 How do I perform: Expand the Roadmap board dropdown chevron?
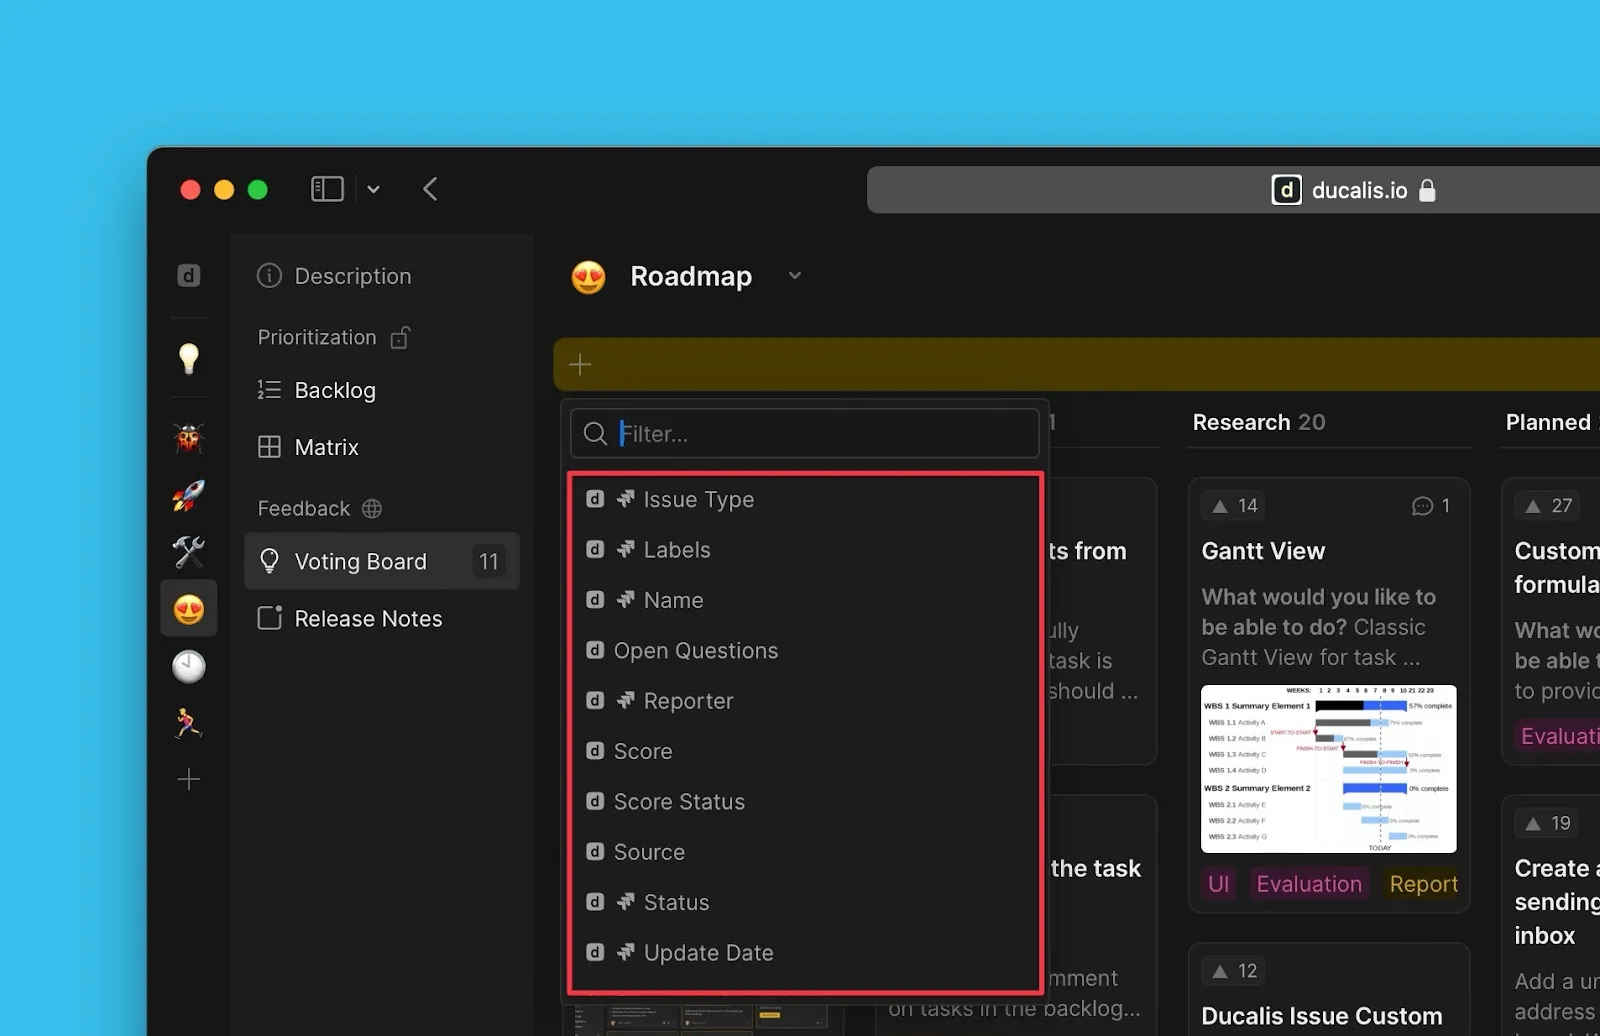tap(795, 276)
